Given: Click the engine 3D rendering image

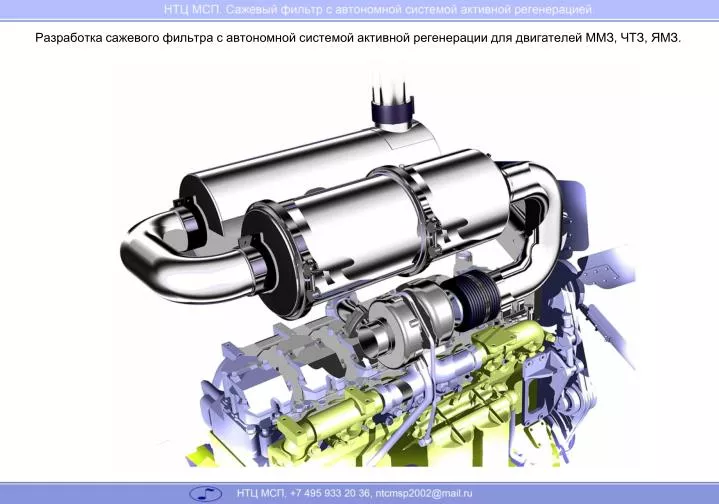Looking at the screenshot, I should point(376,266).
